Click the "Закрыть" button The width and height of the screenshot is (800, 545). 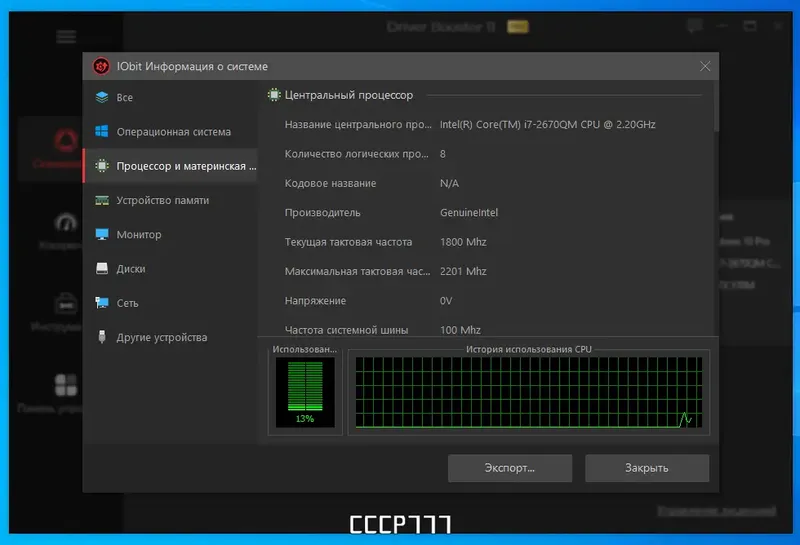tap(647, 468)
